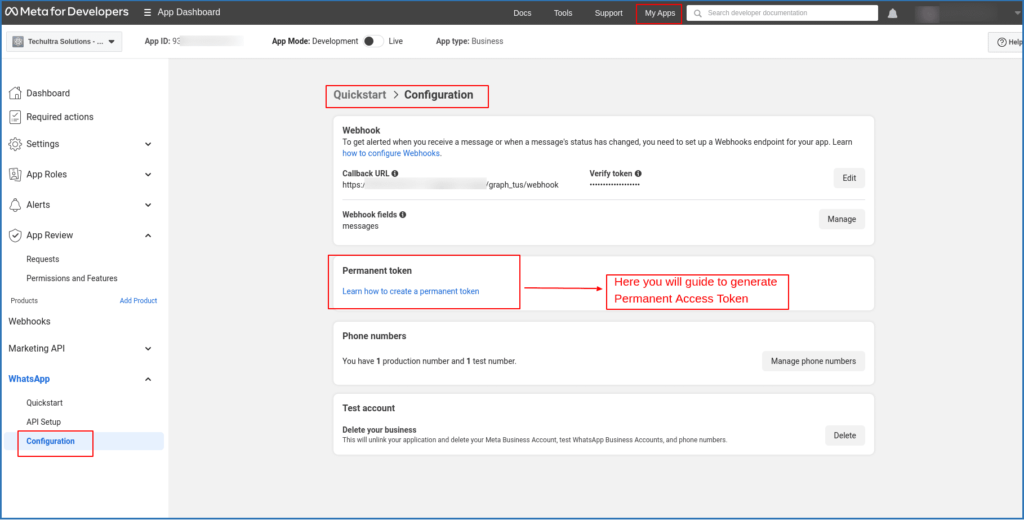Click the Dashboard sidebar item label
Viewport: 1024px width, 520px height.
(48, 93)
